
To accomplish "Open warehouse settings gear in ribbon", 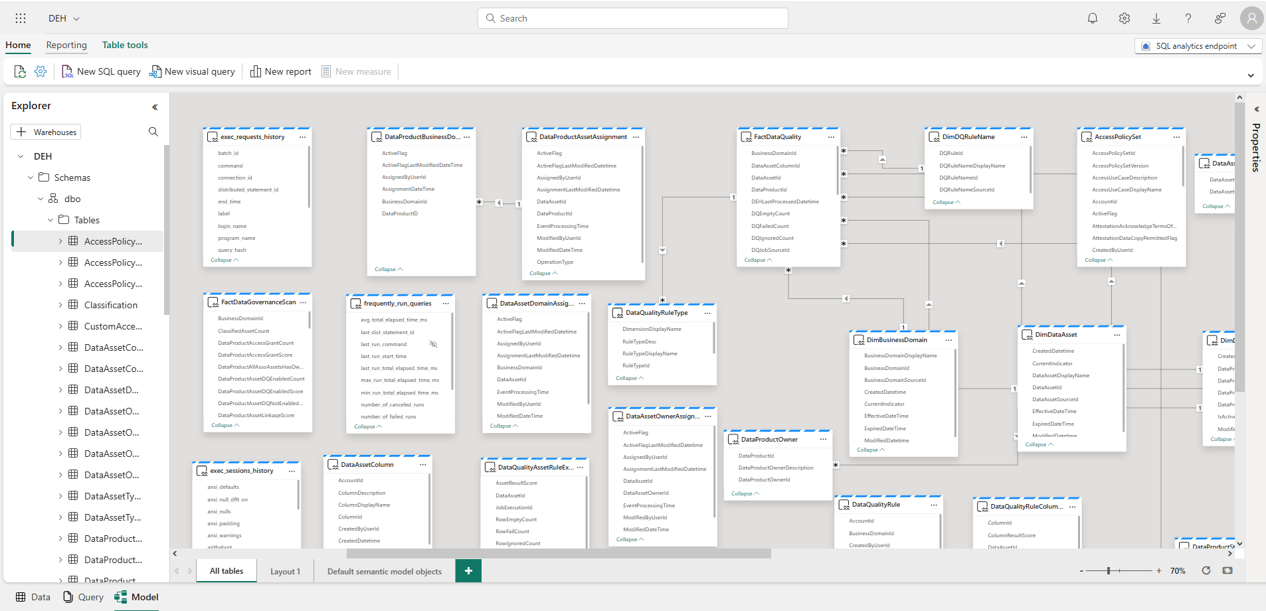I will tap(41, 71).
